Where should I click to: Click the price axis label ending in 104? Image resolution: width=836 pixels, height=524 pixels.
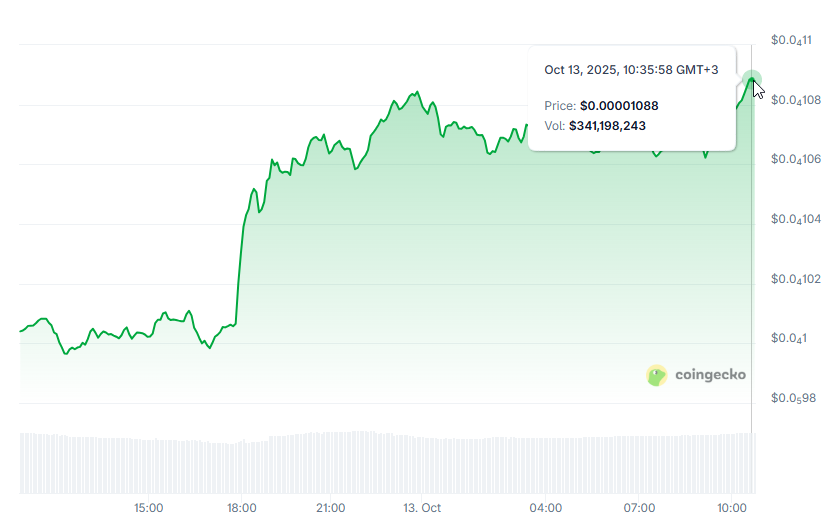coord(795,219)
